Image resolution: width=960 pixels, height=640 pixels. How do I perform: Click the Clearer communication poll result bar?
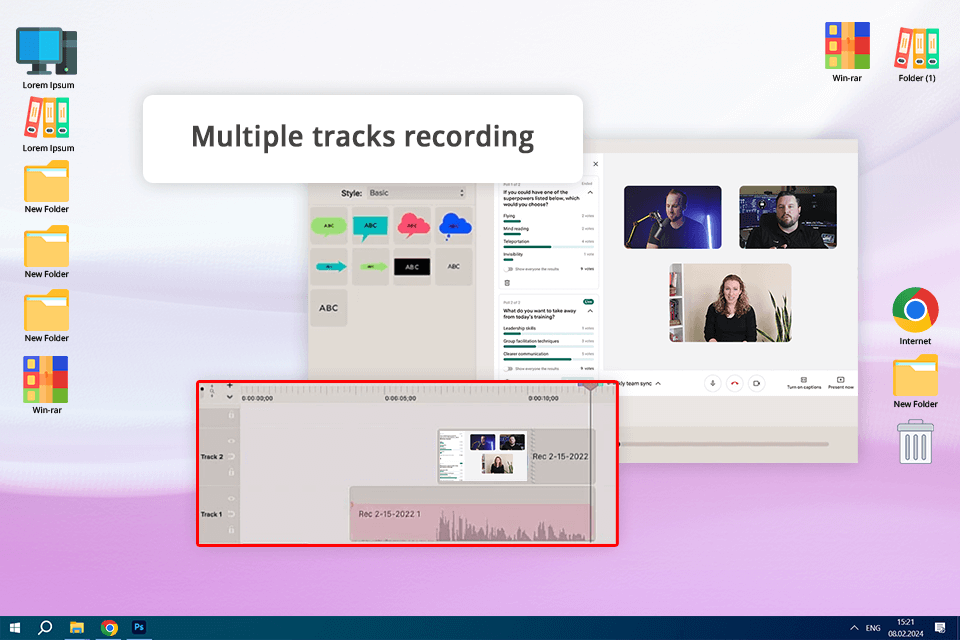point(549,359)
